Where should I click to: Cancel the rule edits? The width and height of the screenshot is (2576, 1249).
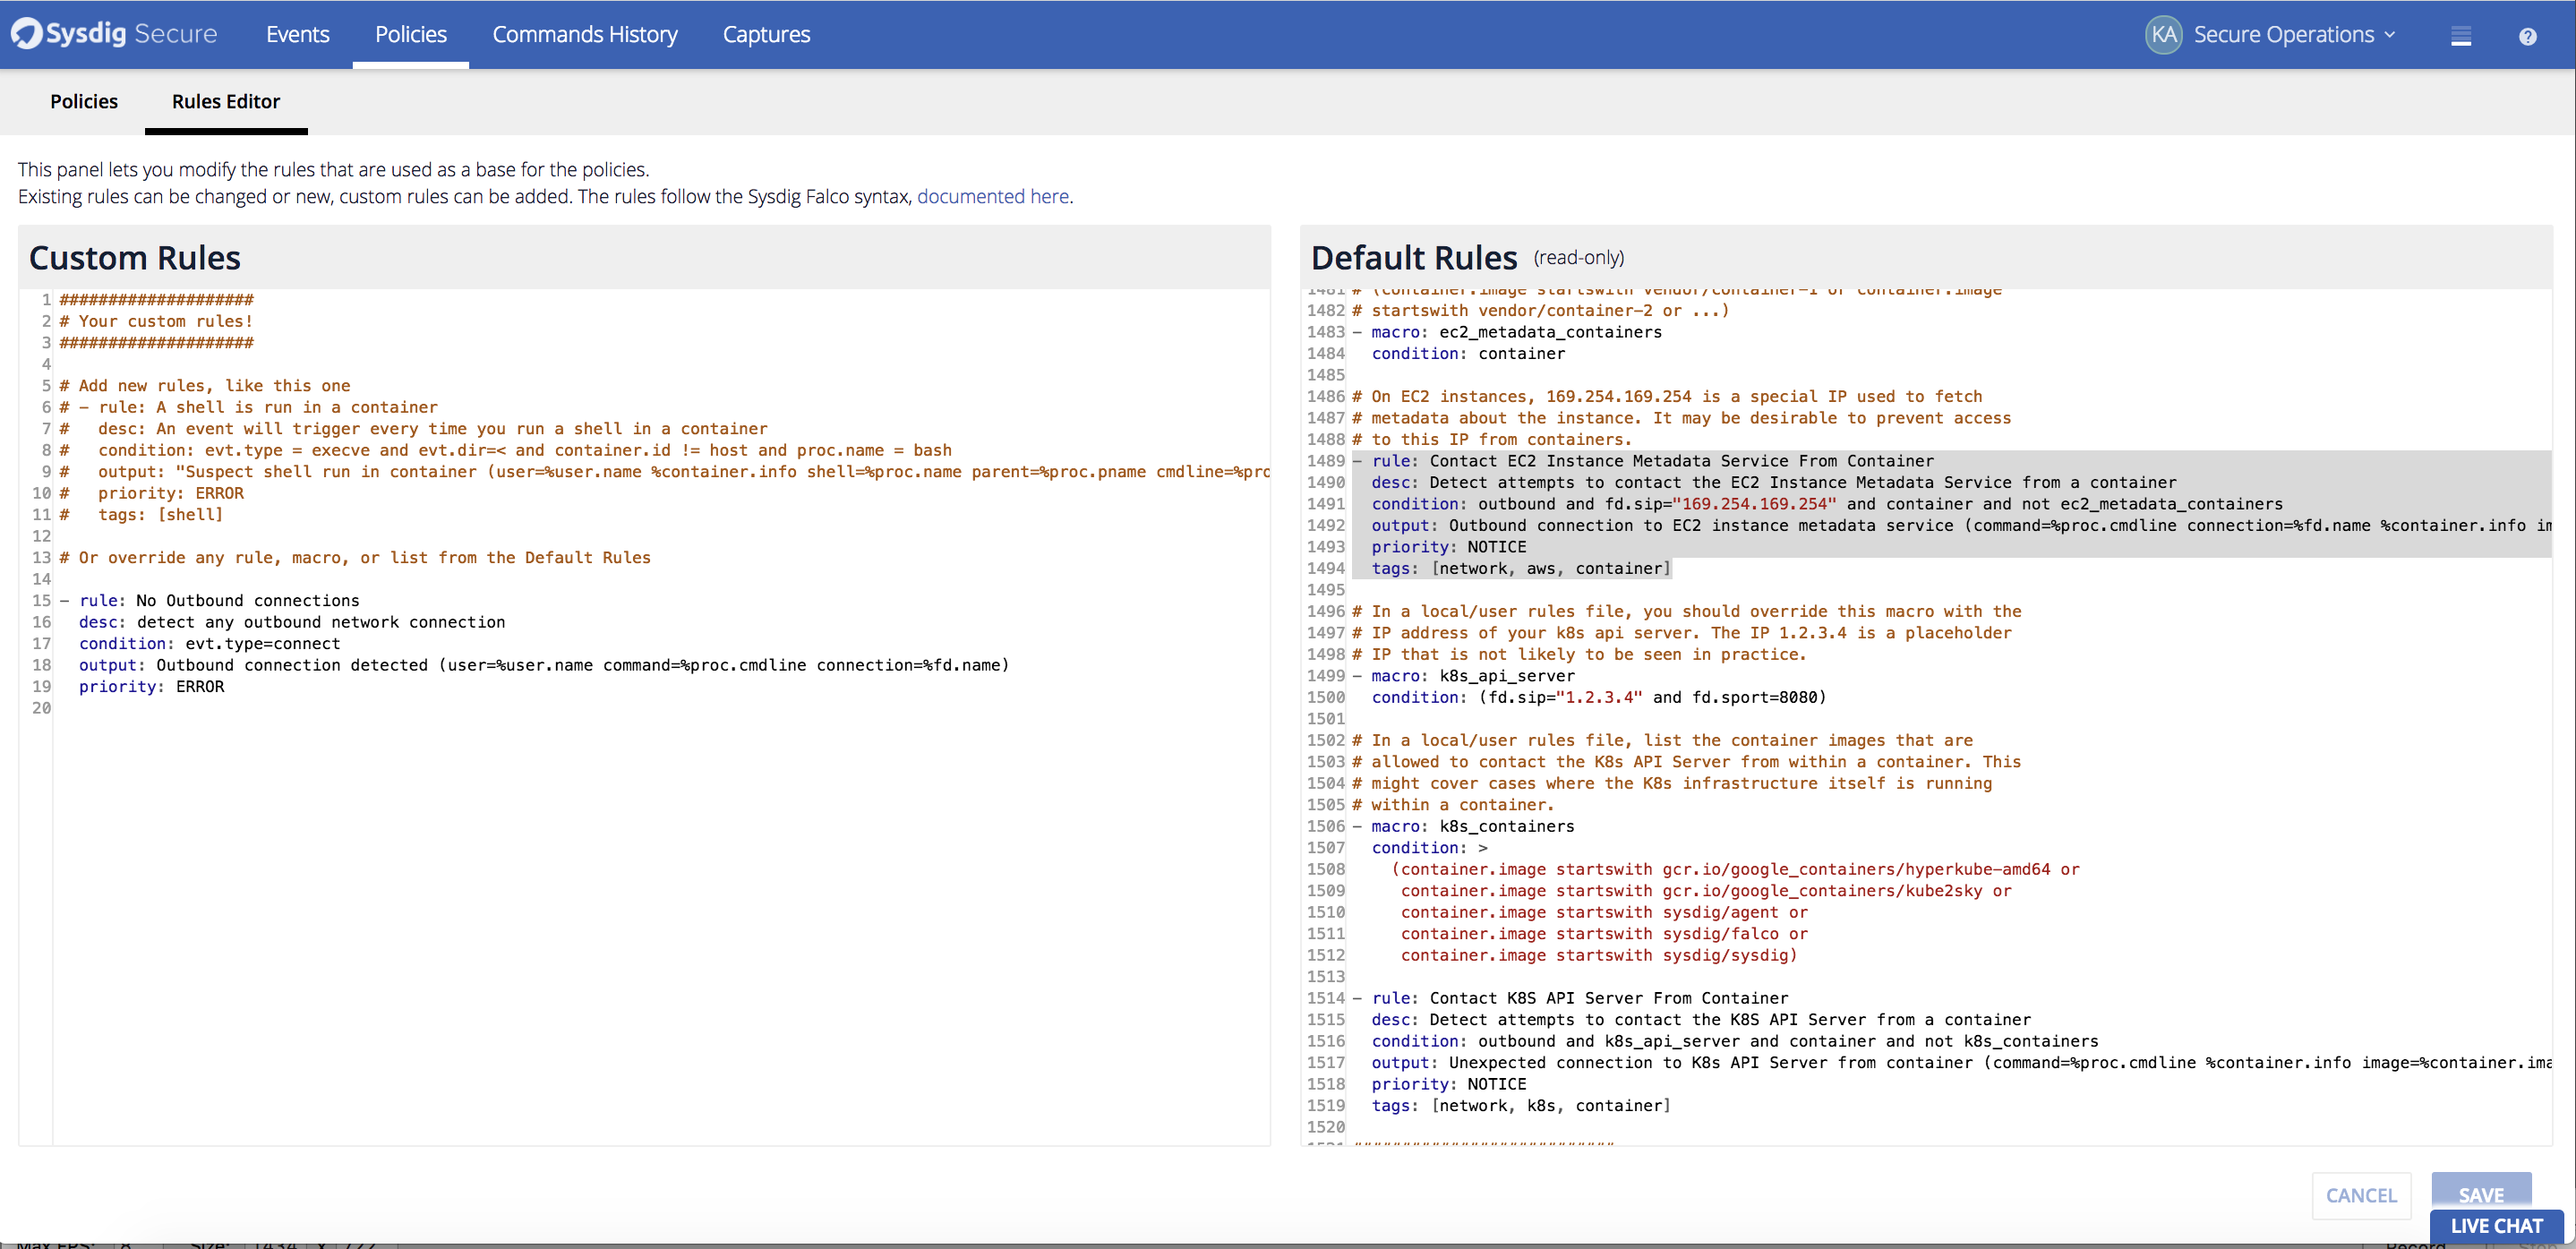[x=2361, y=1195]
